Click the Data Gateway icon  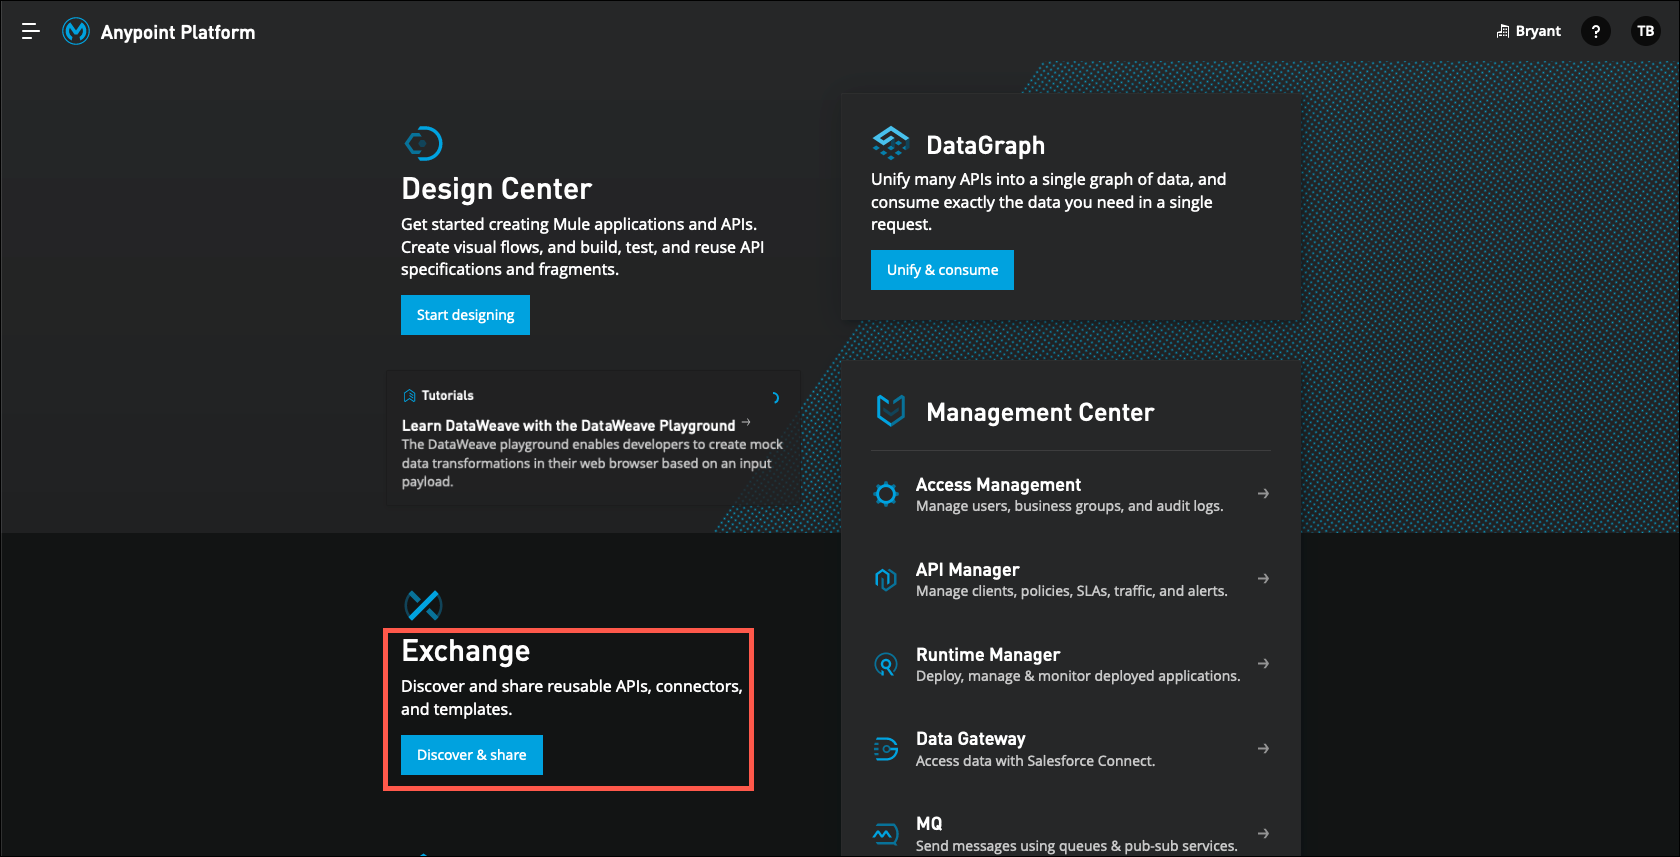click(x=886, y=749)
